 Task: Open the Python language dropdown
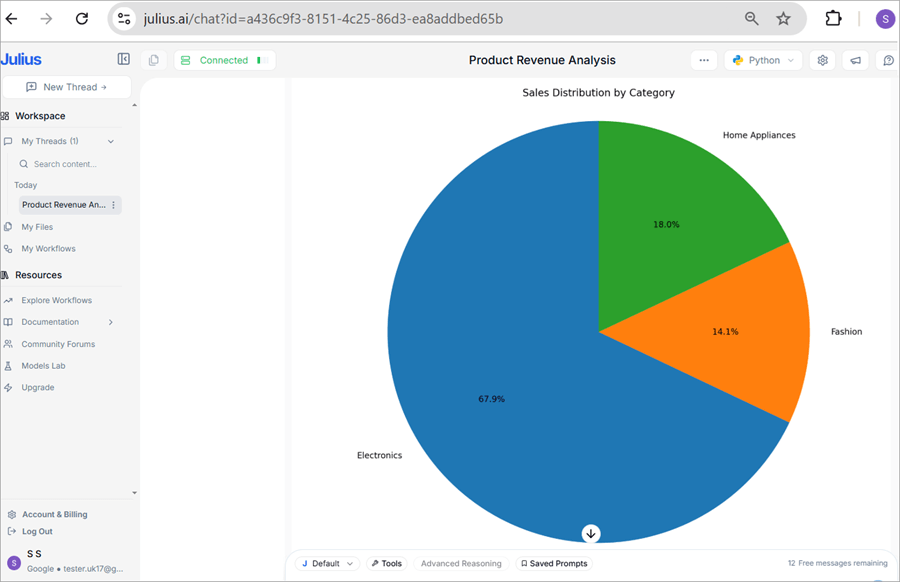(763, 60)
